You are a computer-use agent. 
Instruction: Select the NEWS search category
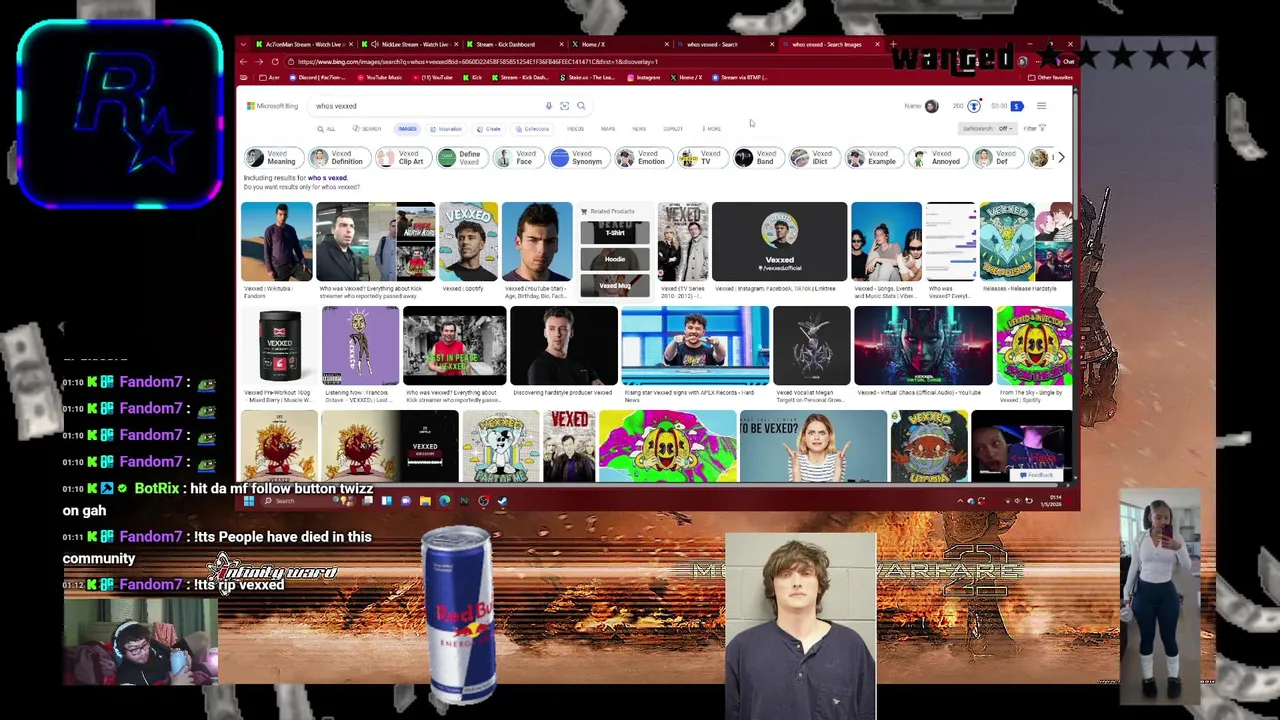click(639, 129)
